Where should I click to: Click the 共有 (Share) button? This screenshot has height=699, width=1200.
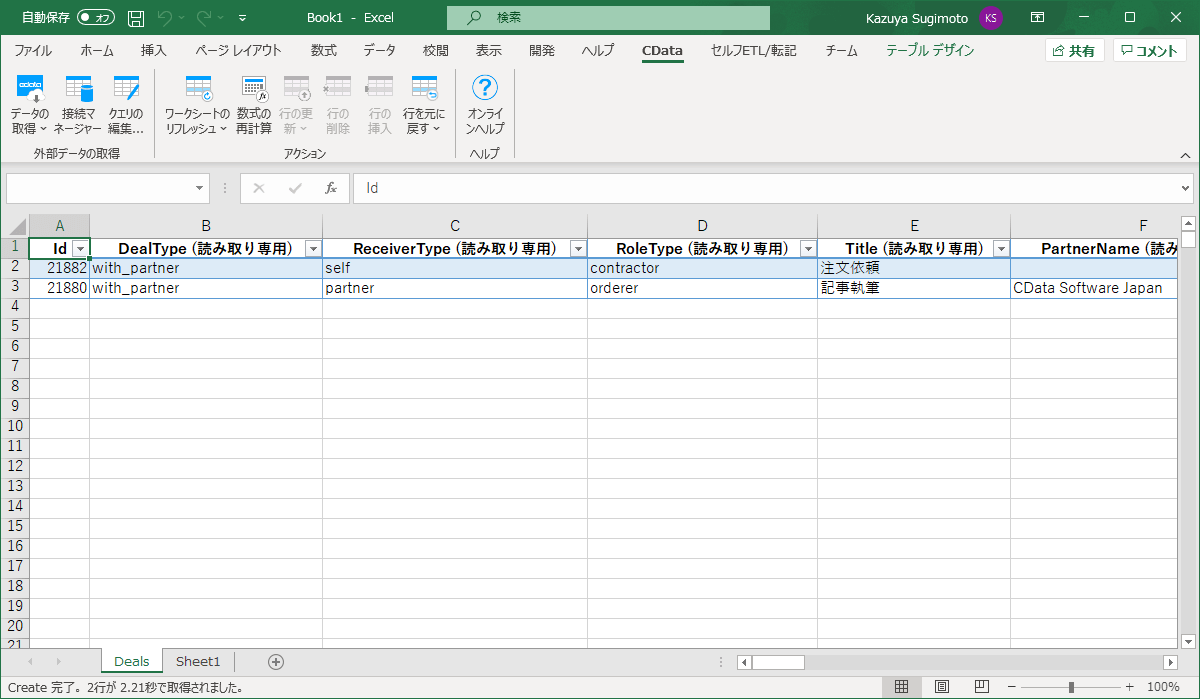click(x=1074, y=51)
